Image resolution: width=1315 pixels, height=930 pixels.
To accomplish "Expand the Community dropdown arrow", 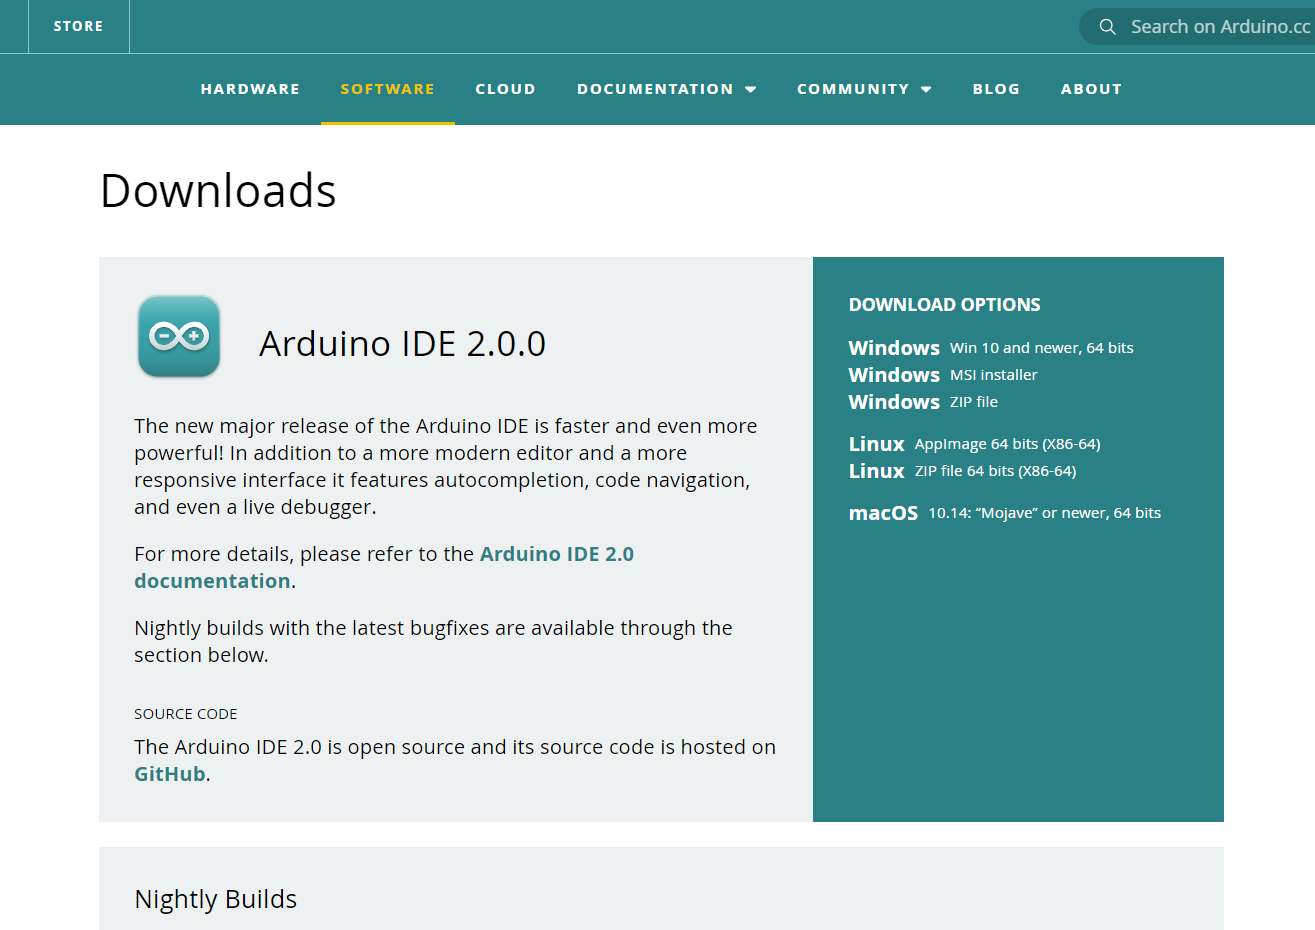I will (x=926, y=89).
